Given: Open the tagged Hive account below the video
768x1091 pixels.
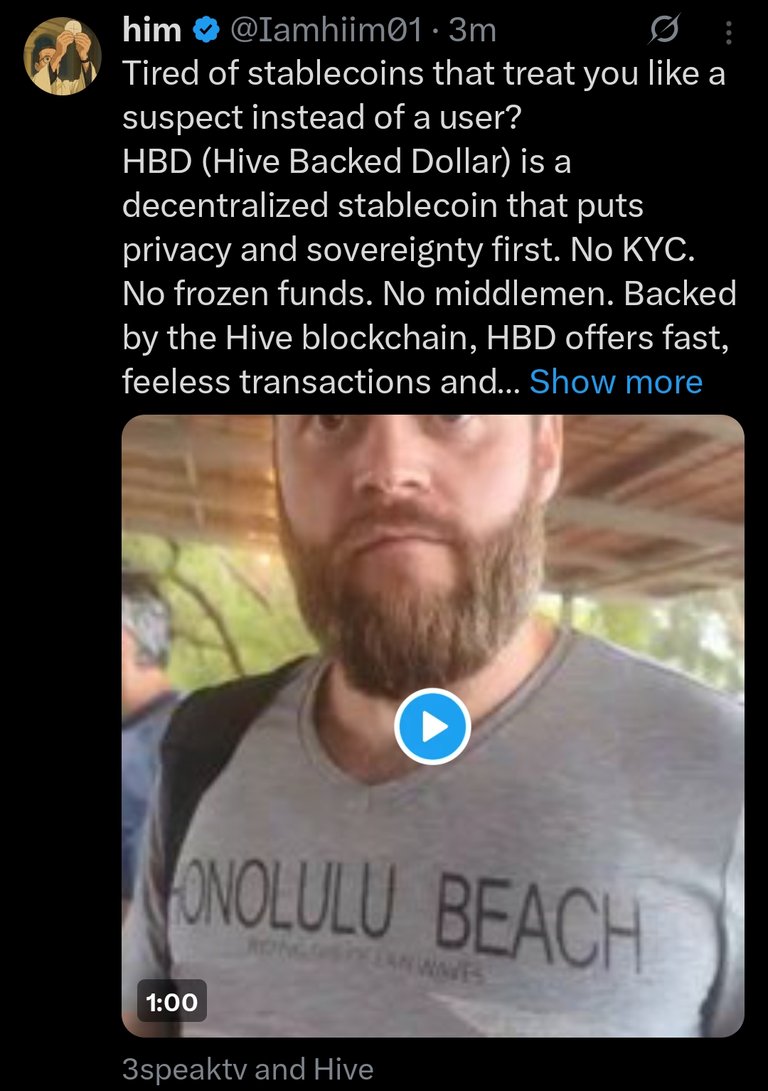Looking at the screenshot, I should (x=343, y=1069).
